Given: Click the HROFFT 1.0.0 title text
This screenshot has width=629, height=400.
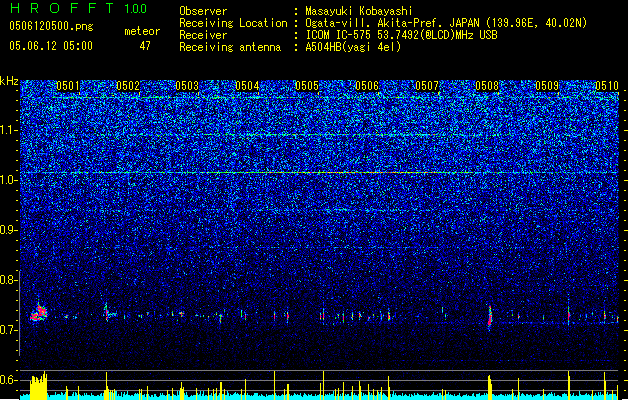Looking at the screenshot, I should tap(78, 8).
